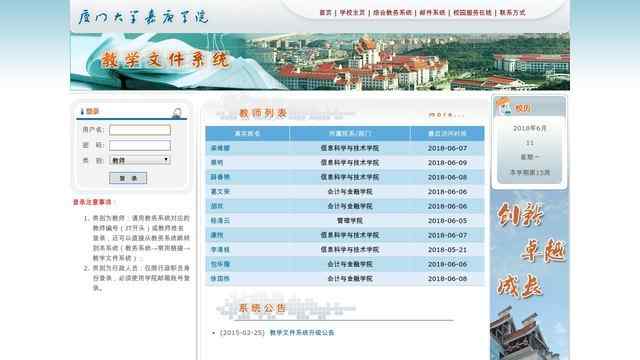Click the date cell 2018-06-05

pyautogui.click(x=447, y=220)
